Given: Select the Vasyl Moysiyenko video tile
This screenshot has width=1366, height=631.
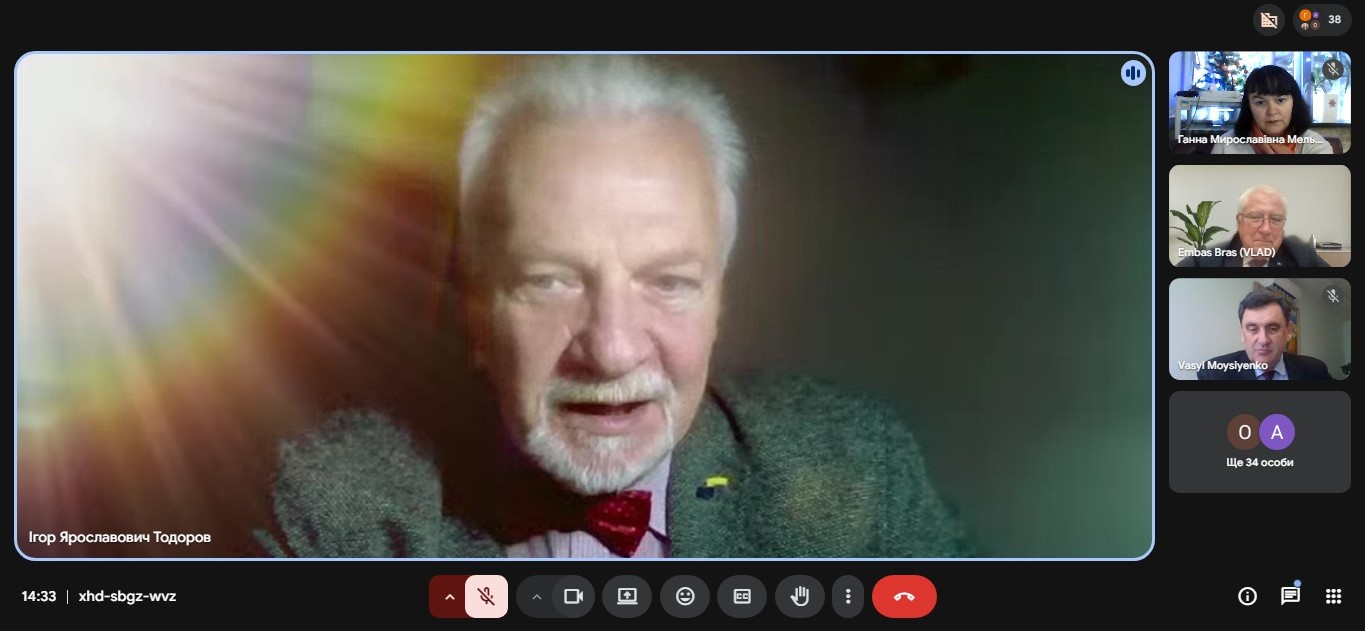Looking at the screenshot, I should pyautogui.click(x=1259, y=328).
